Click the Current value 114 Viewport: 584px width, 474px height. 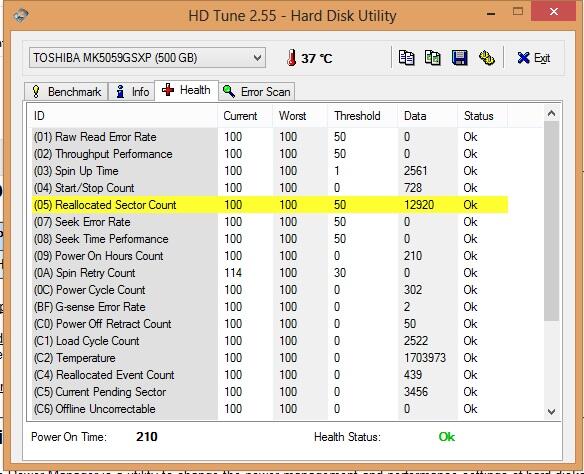point(233,273)
